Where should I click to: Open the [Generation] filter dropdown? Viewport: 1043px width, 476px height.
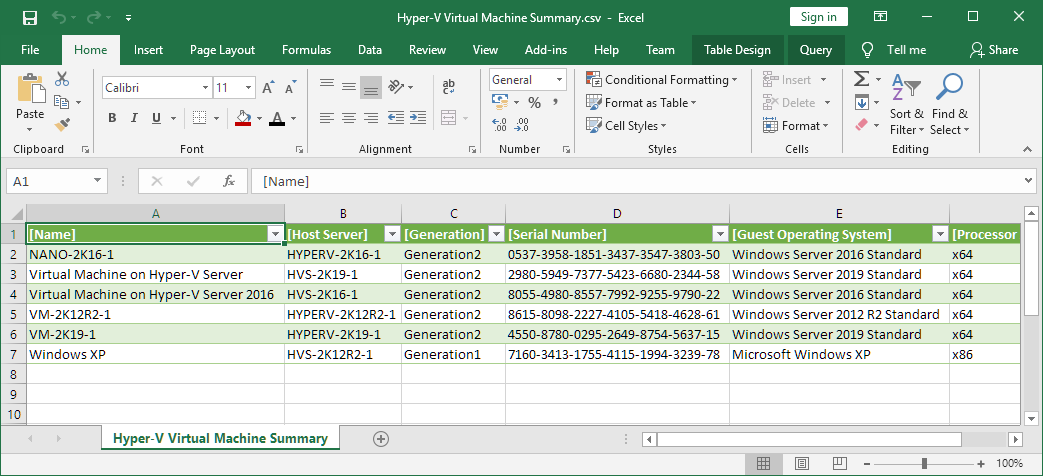pos(496,235)
